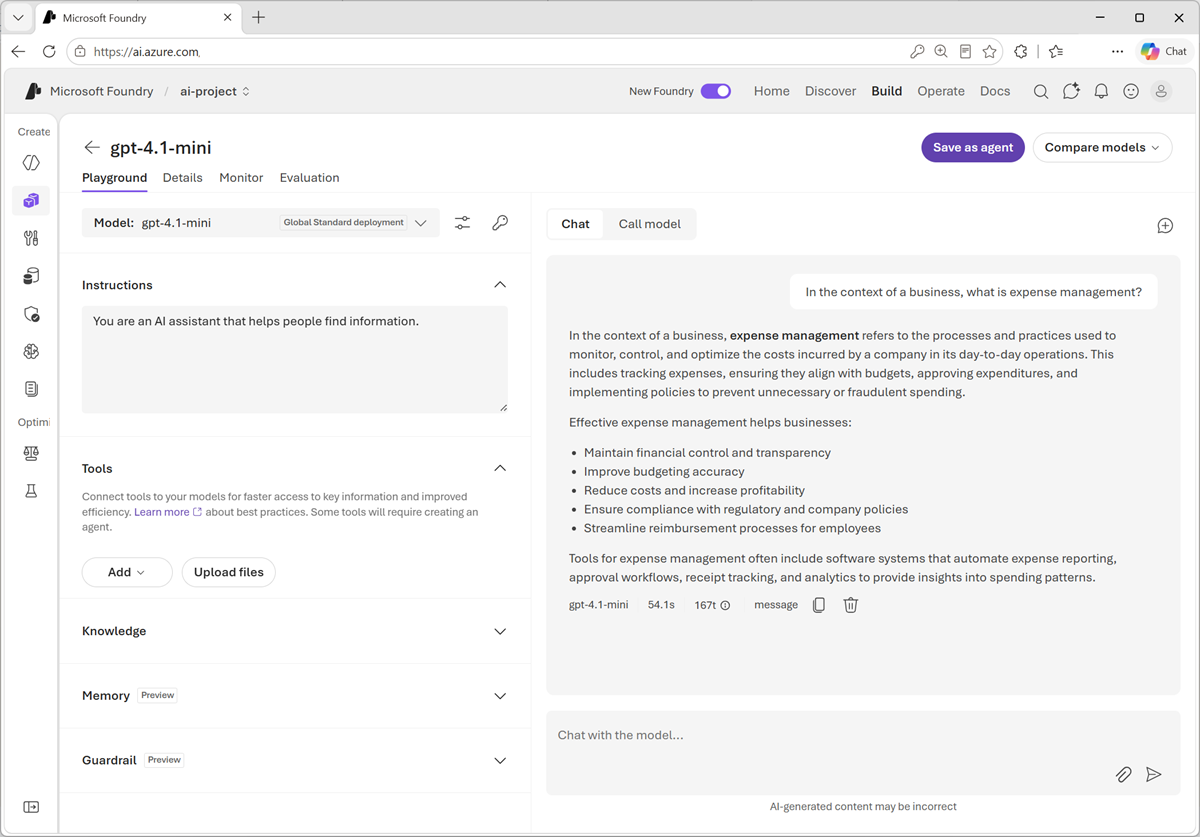
Task: Open the brain icon in sidebar
Action: pyautogui.click(x=31, y=351)
